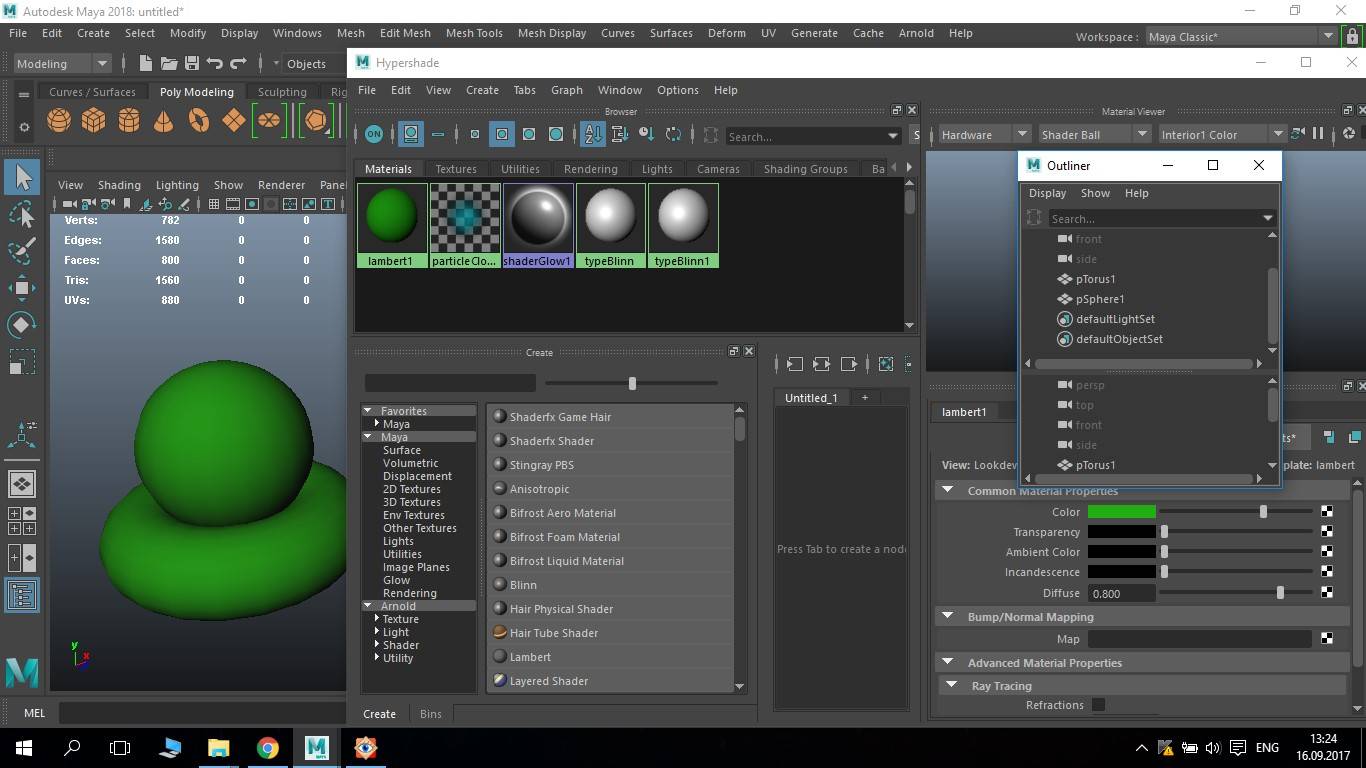Activate the Select tool arrow
This screenshot has height=768, width=1366.
click(x=22, y=178)
